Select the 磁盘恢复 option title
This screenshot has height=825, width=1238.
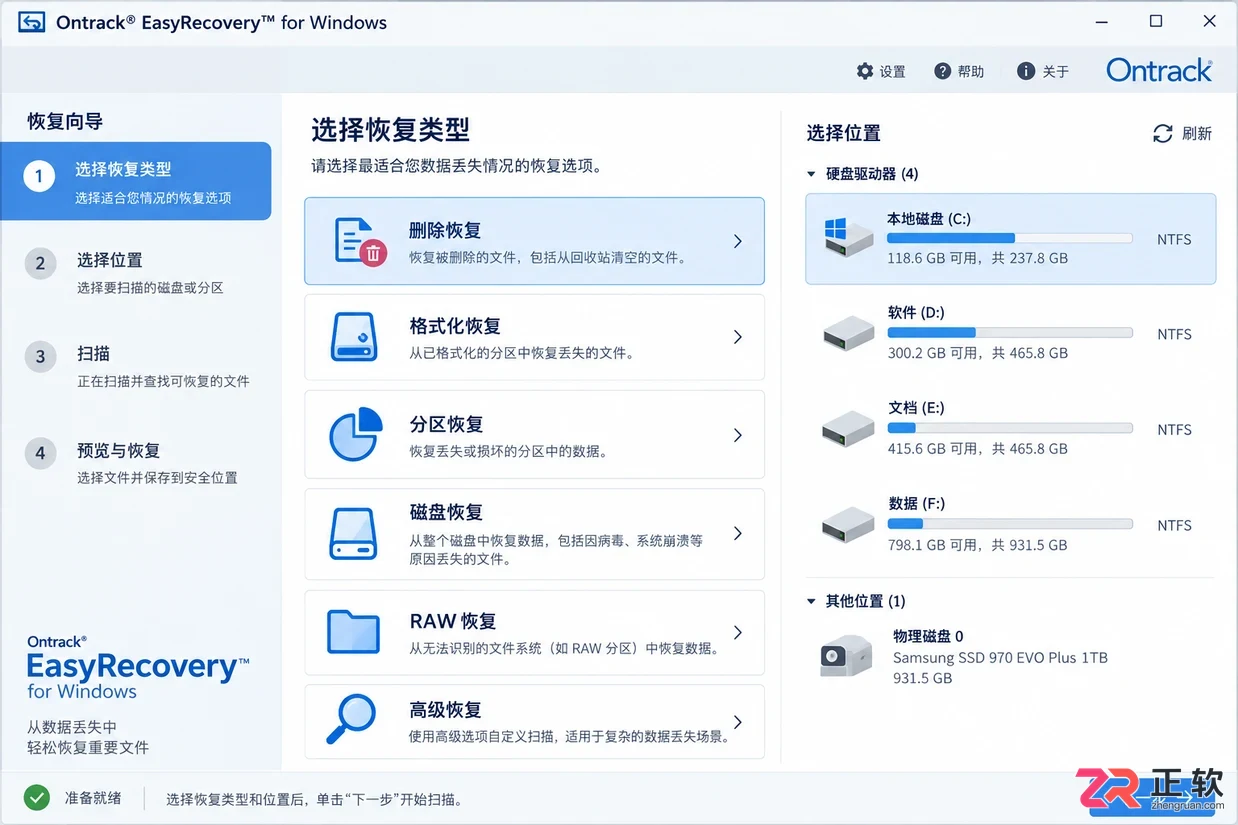coord(445,512)
